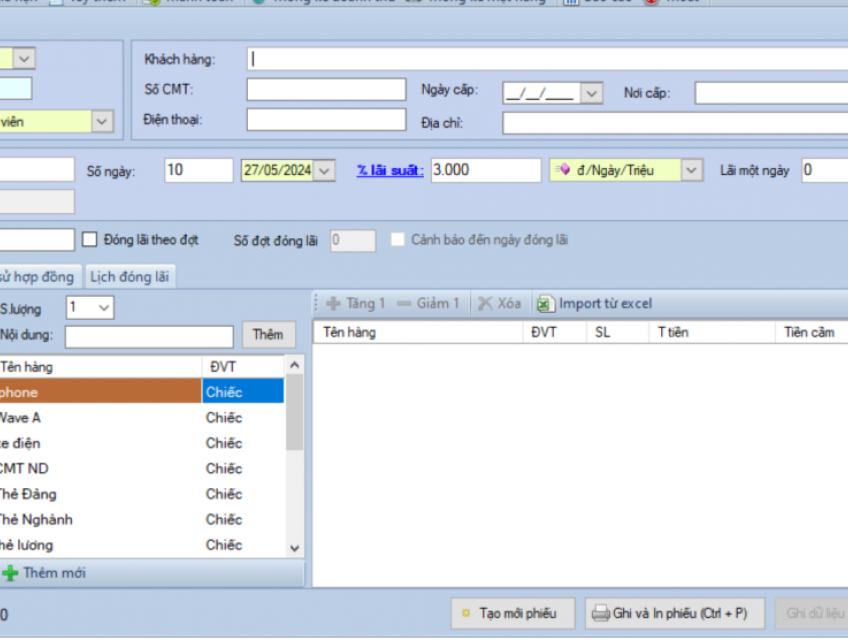Click Tạo mới phiếu button

click(513, 613)
